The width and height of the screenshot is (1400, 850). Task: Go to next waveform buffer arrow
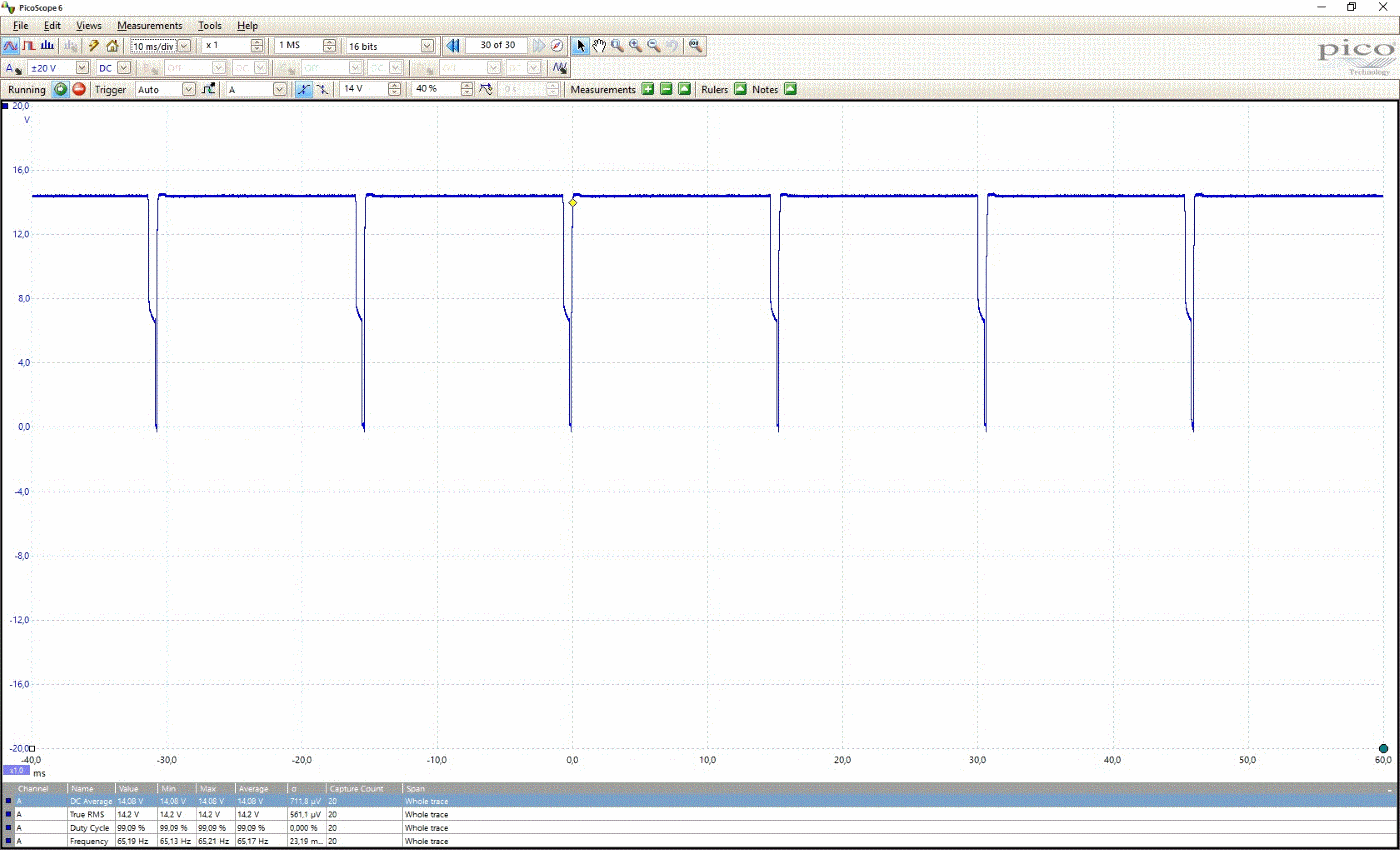[539, 45]
